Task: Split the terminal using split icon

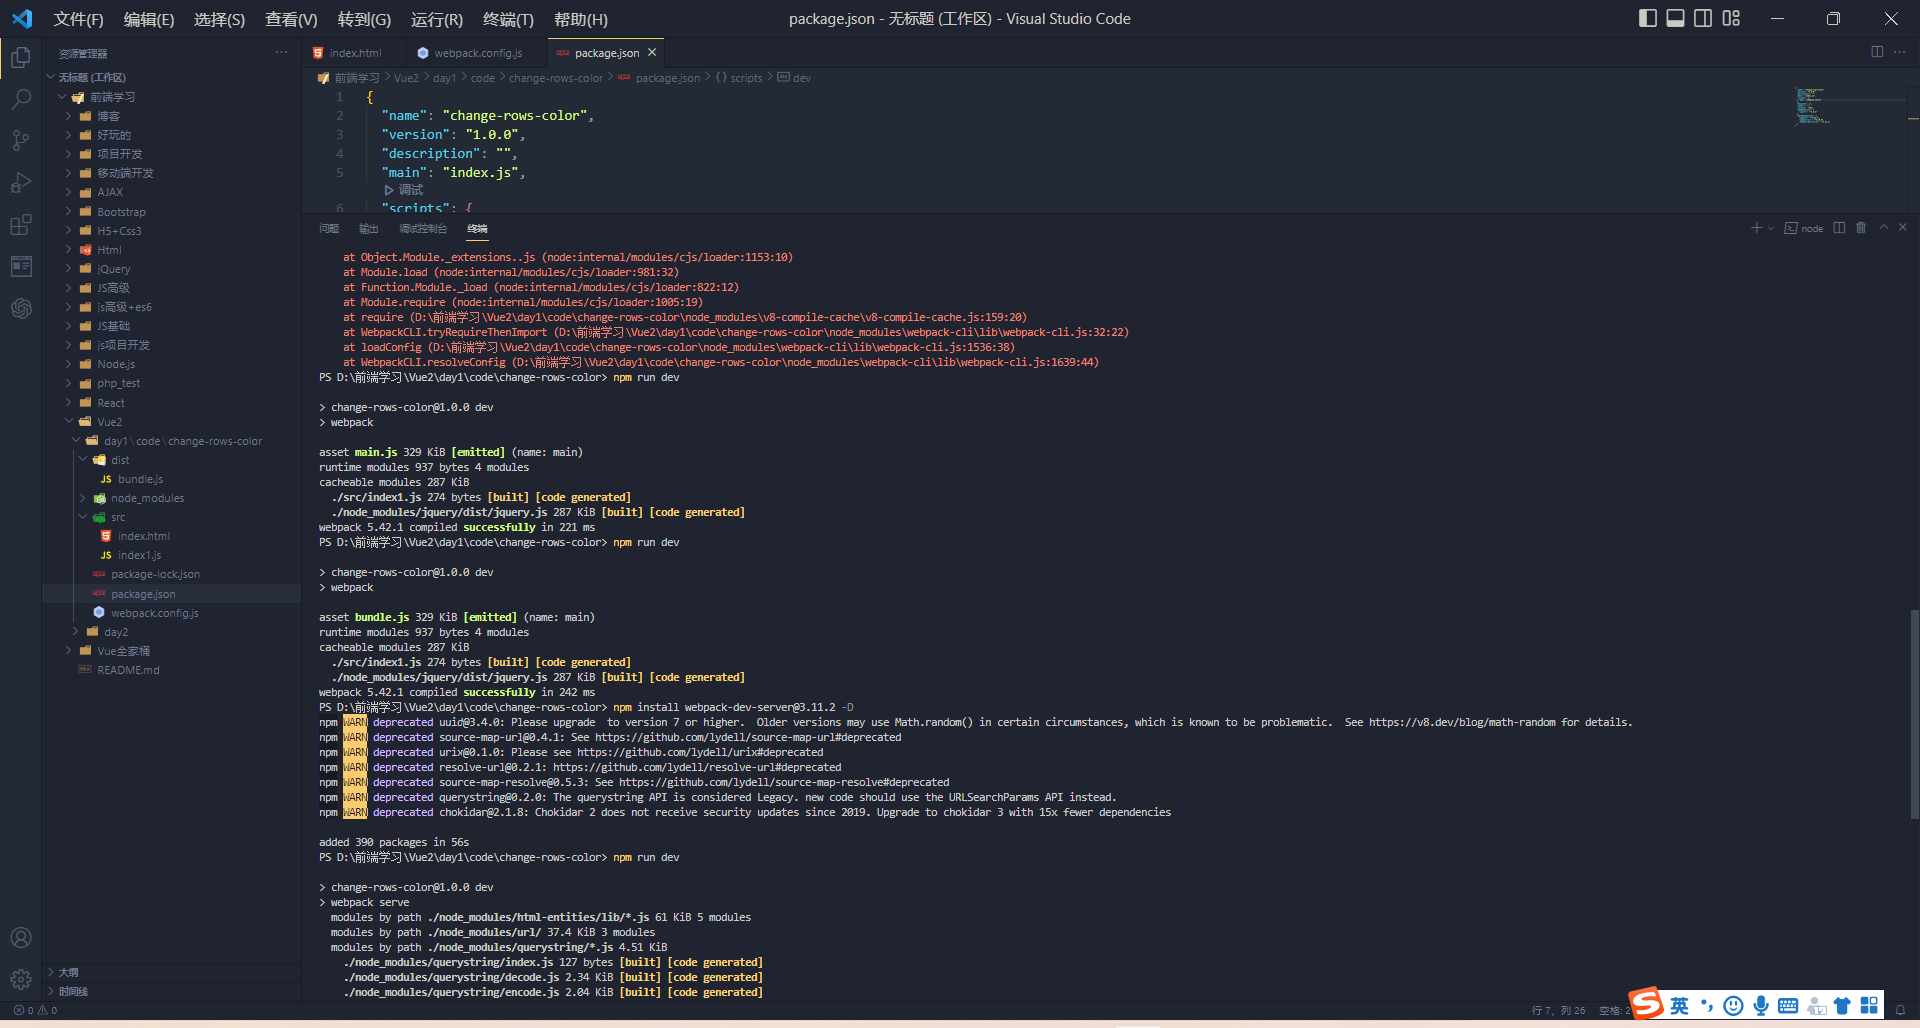Action: pos(1840,228)
